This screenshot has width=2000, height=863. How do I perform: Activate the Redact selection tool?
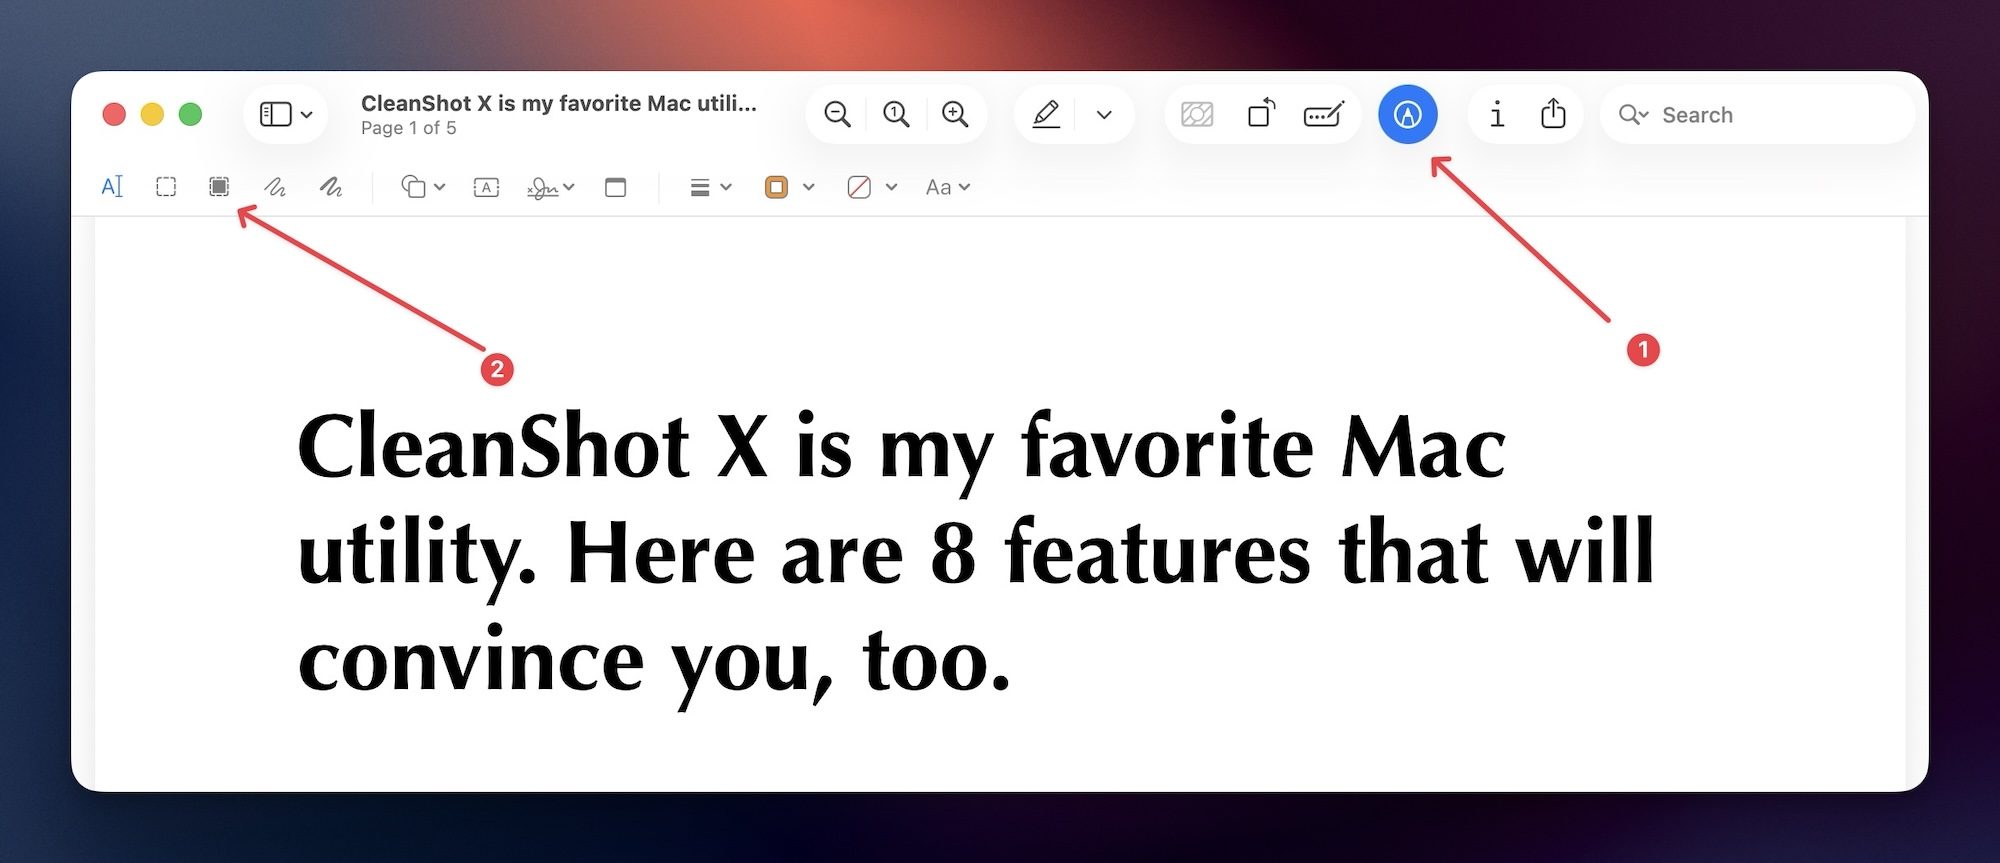219,187
